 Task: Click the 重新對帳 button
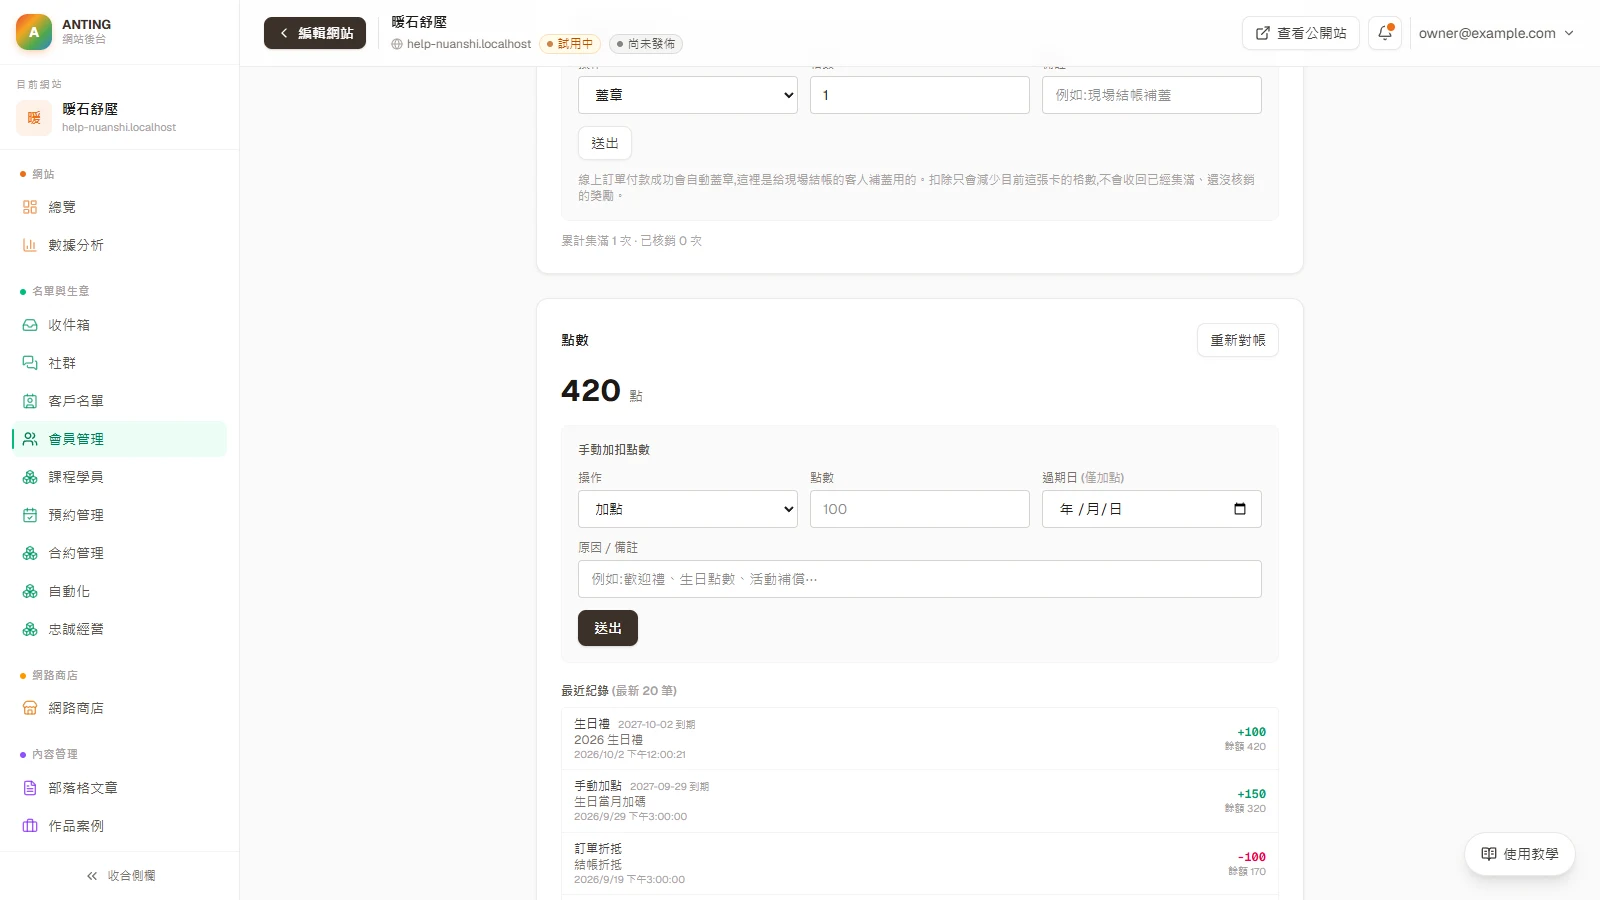[1238, 340]
